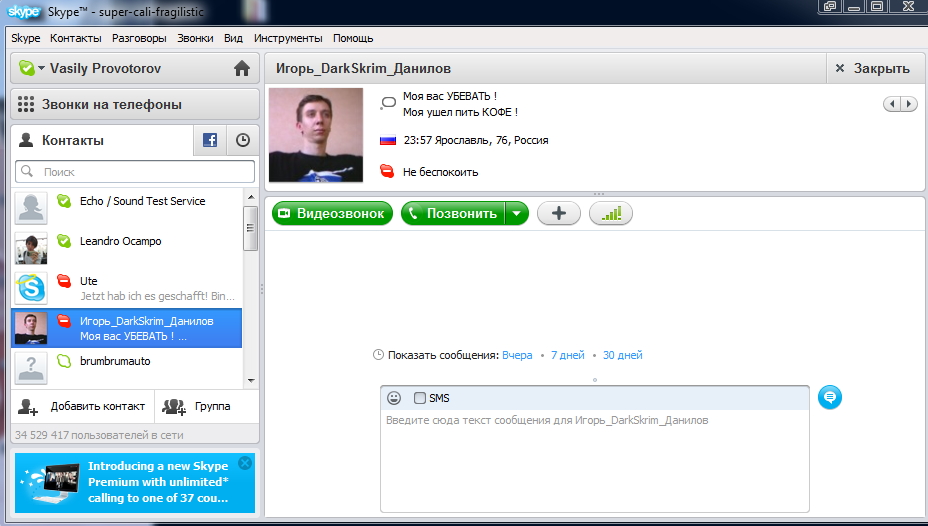Viewport: 928px width, 526px height.
Task: Click the message text input area
Action: [x=595, y=460]
